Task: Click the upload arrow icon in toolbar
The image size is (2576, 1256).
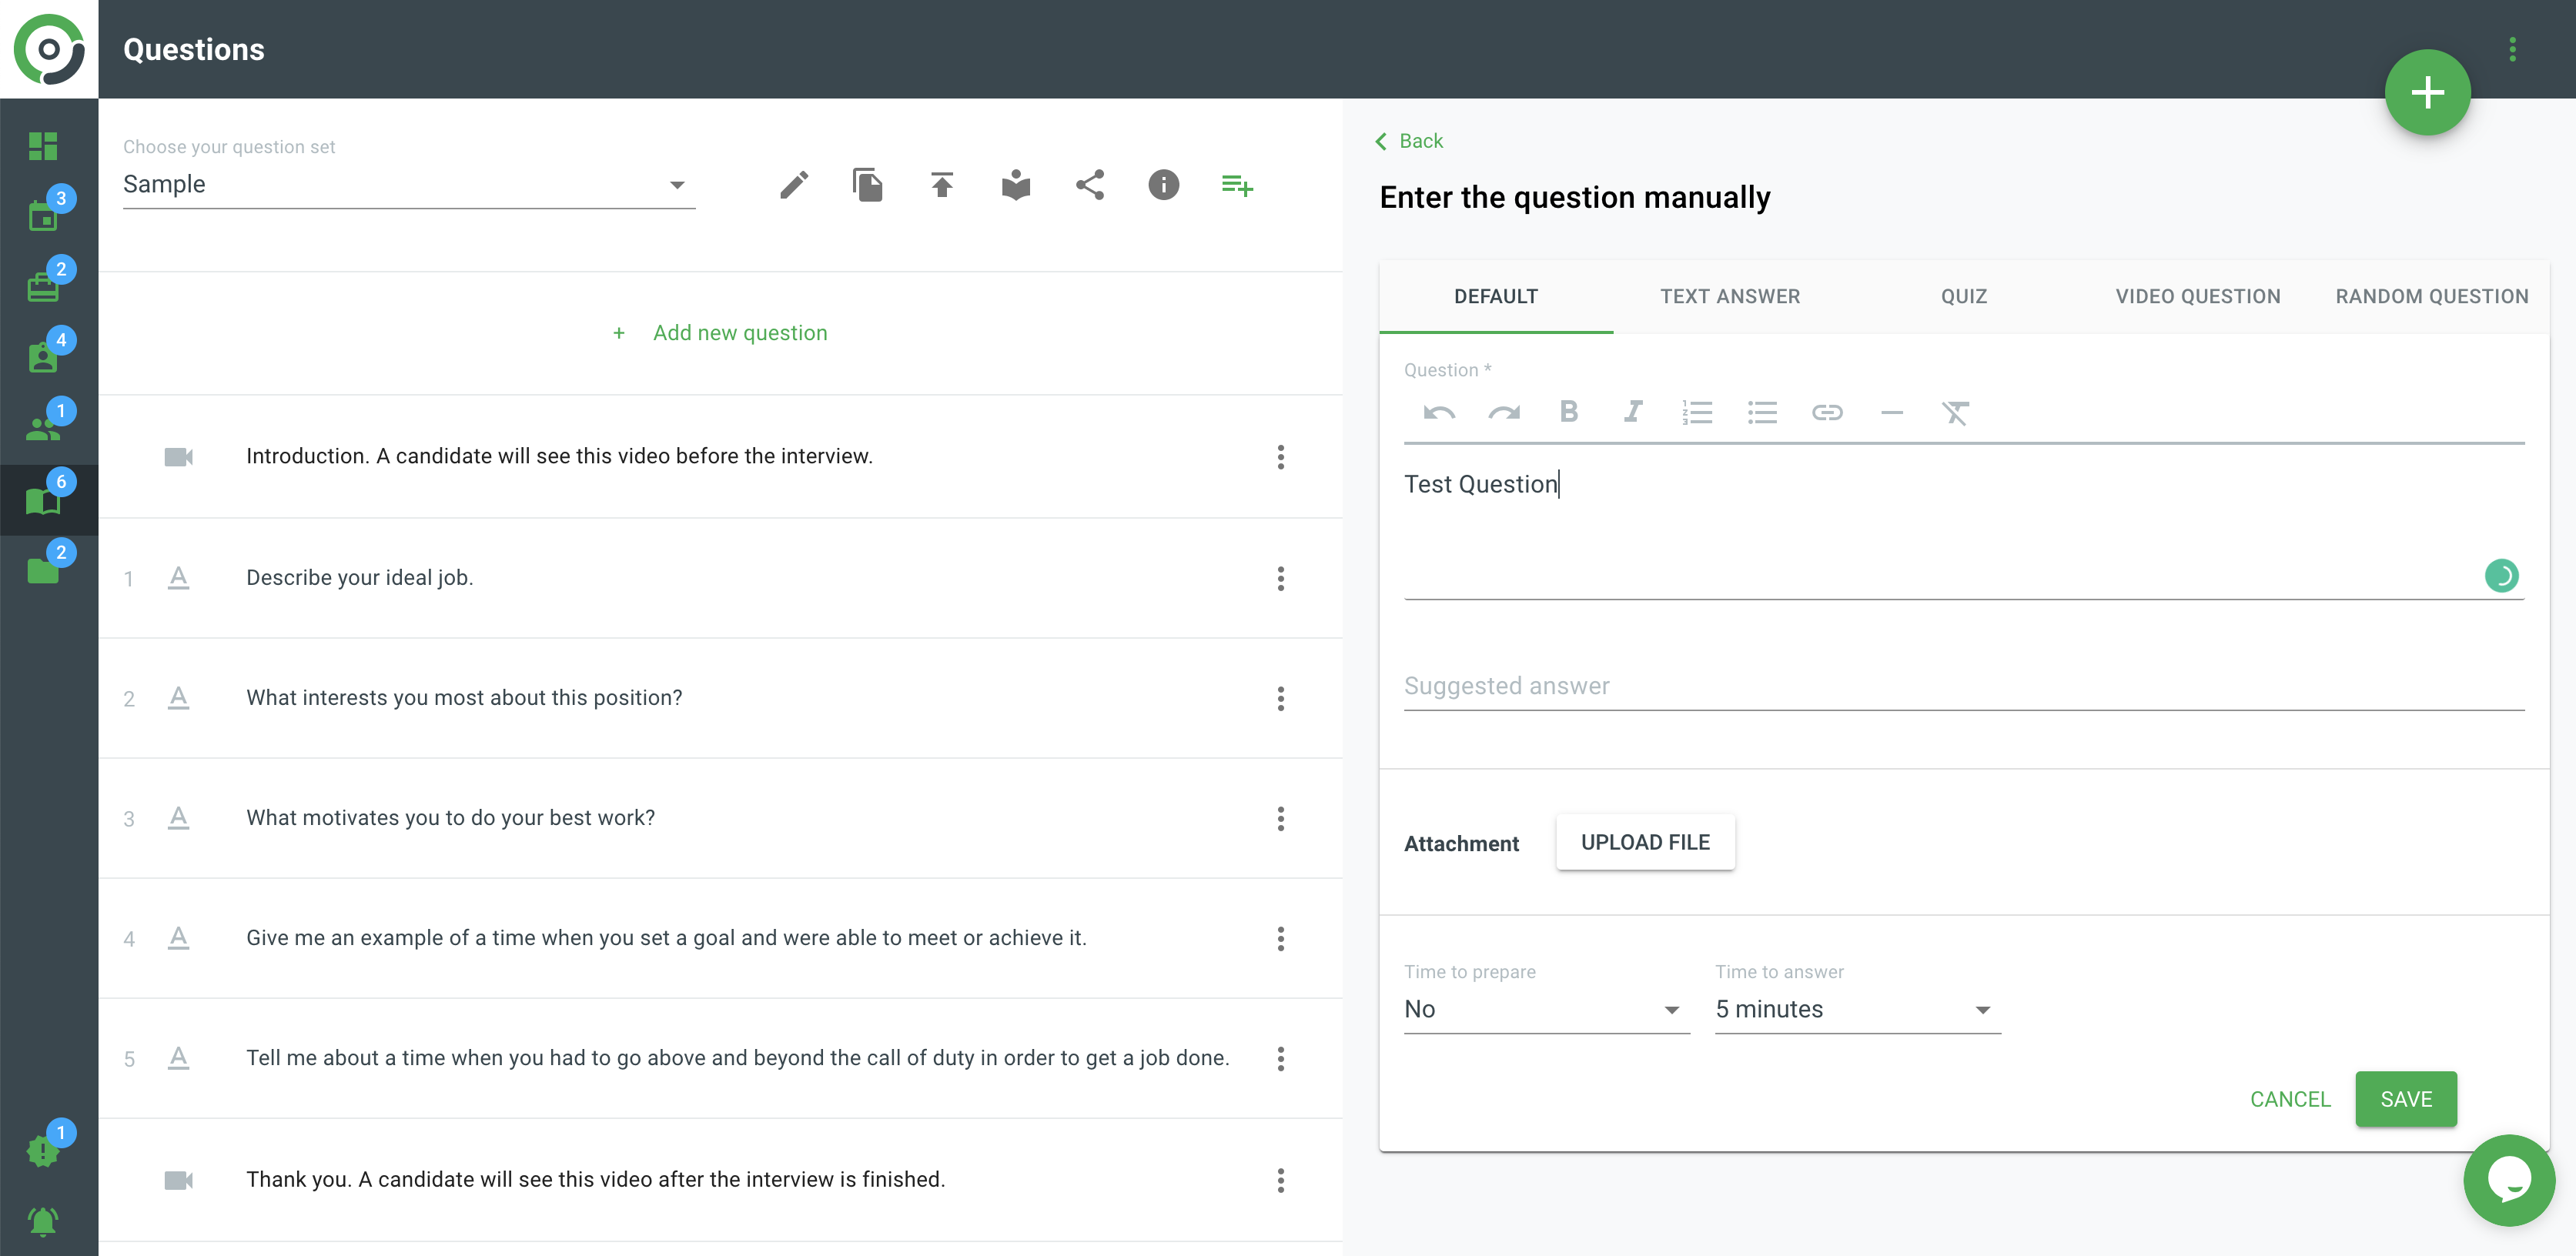Action: click(x=941, y=185)
